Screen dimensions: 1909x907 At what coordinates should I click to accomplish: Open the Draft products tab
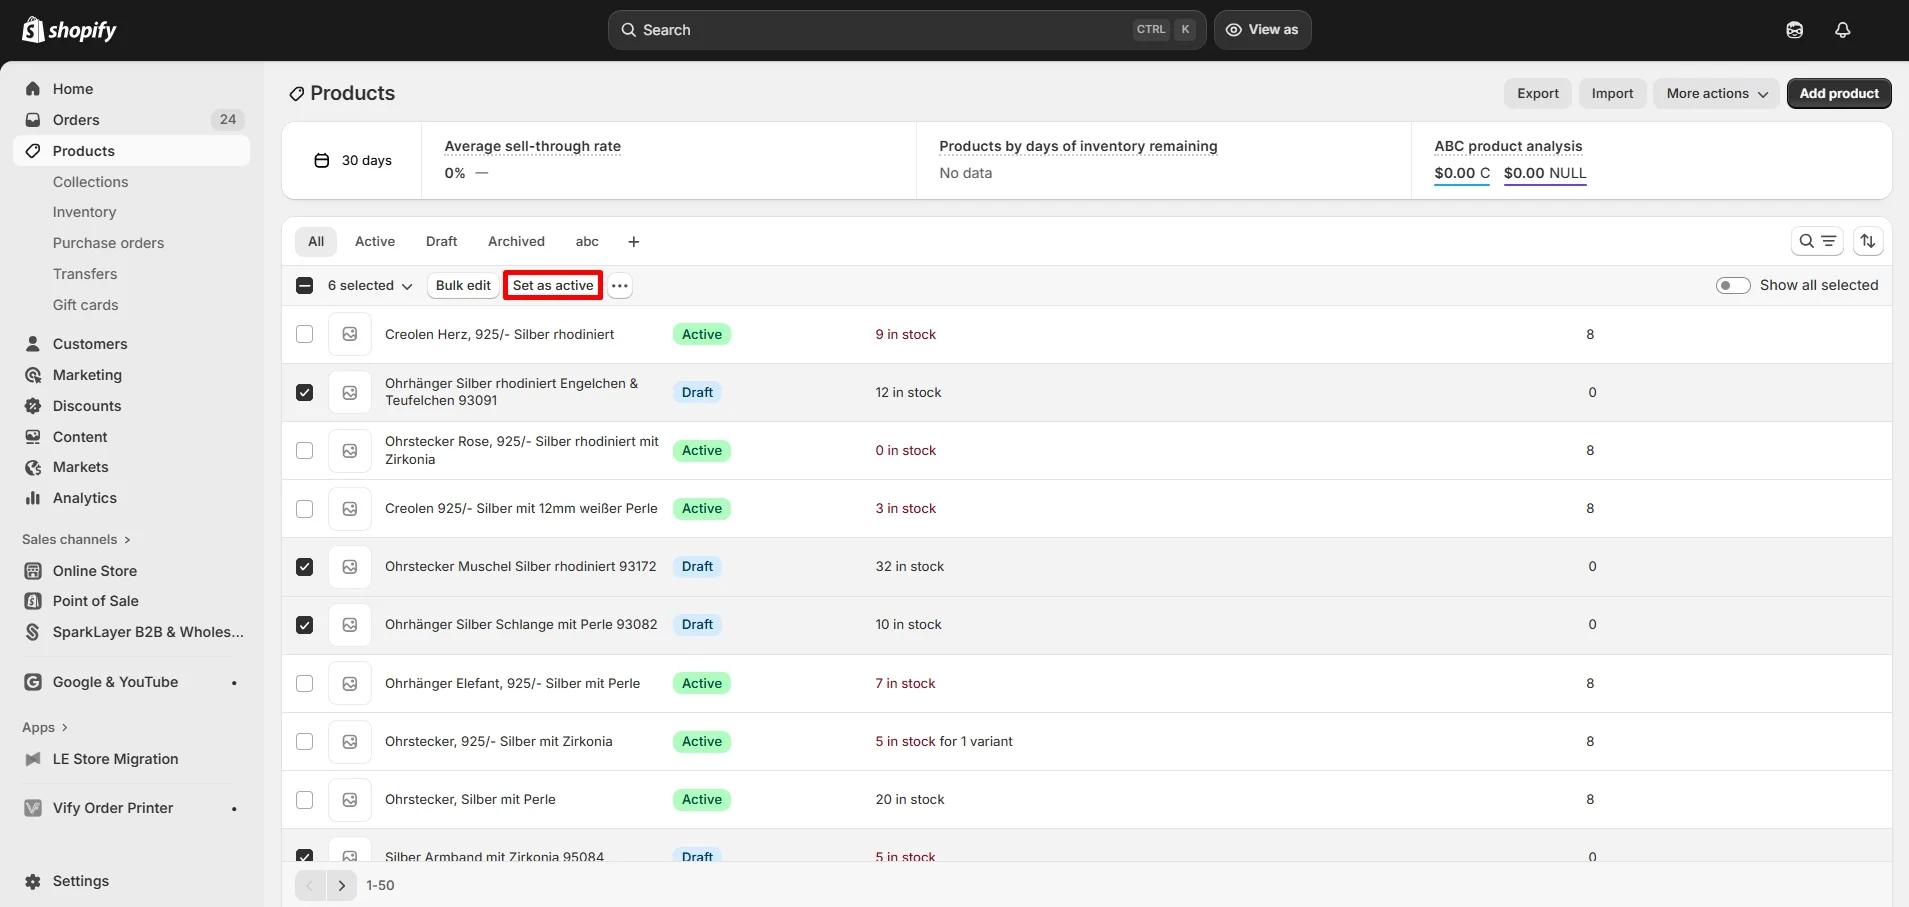tap(441, 241)
